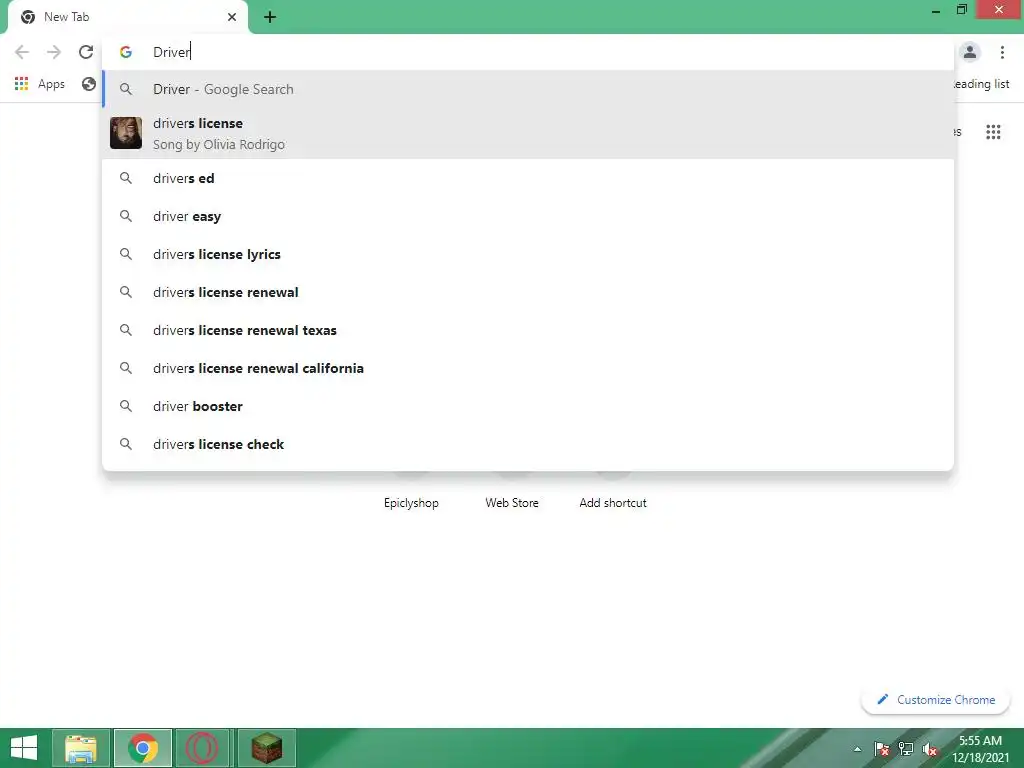Pick the drivers ed suggestion

(528, 178)
